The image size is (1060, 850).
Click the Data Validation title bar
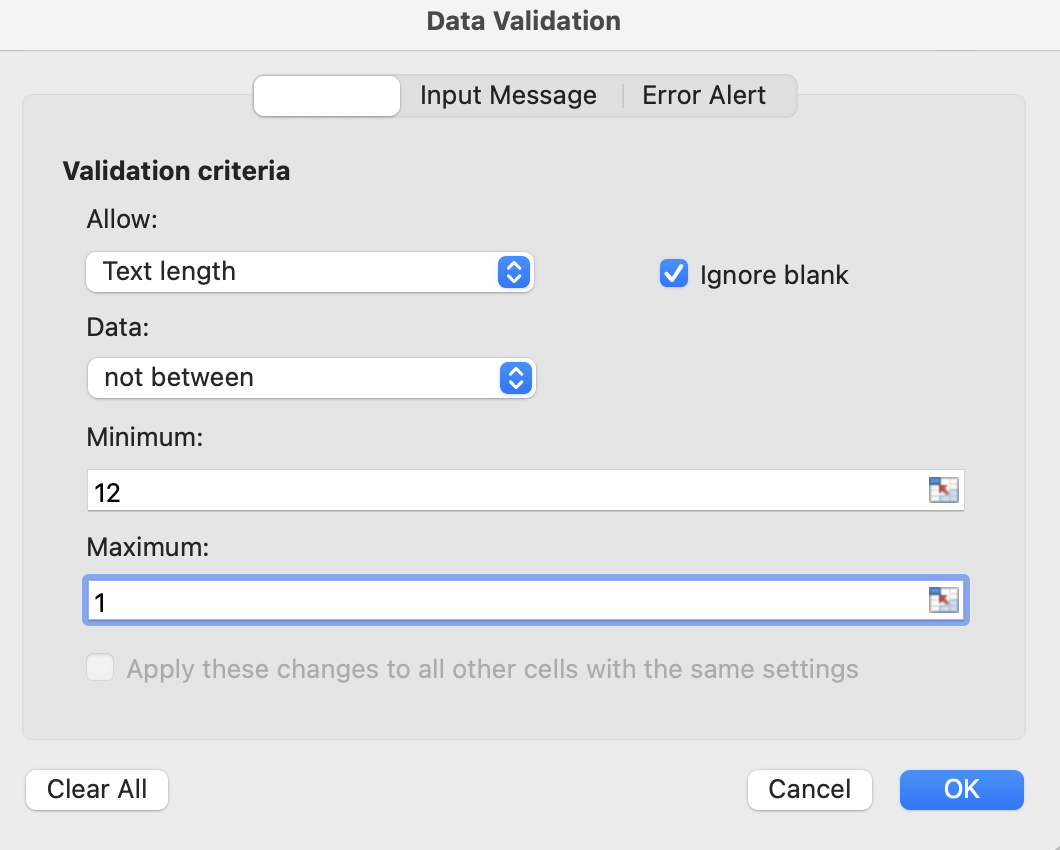pos(524,21)
